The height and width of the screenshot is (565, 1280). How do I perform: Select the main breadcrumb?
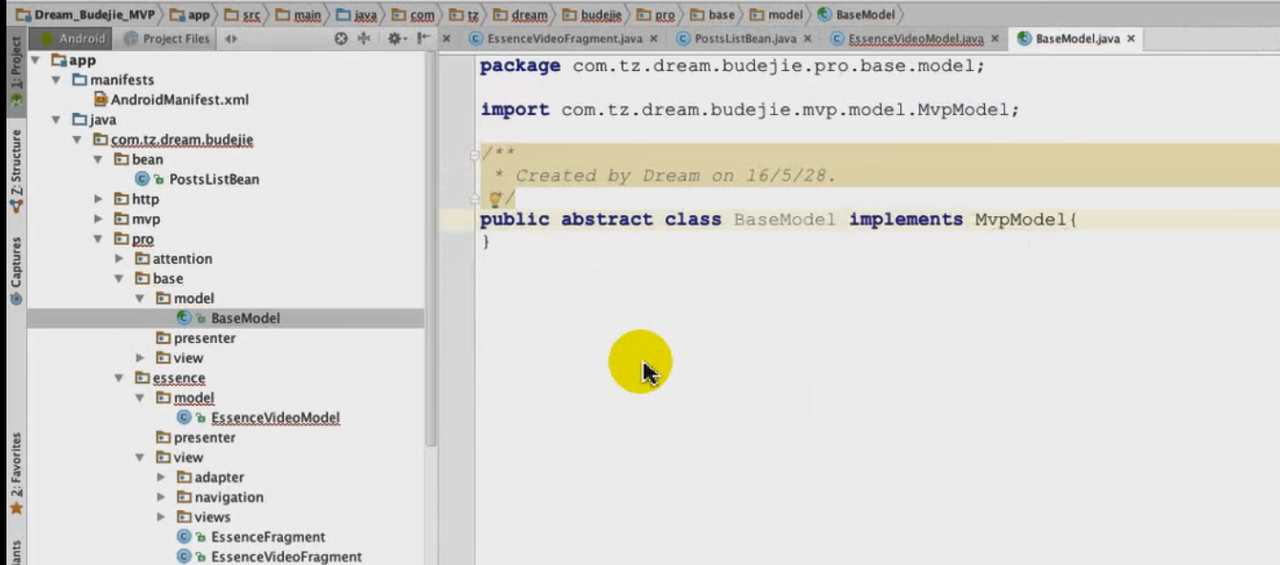(x=300, y=15)
